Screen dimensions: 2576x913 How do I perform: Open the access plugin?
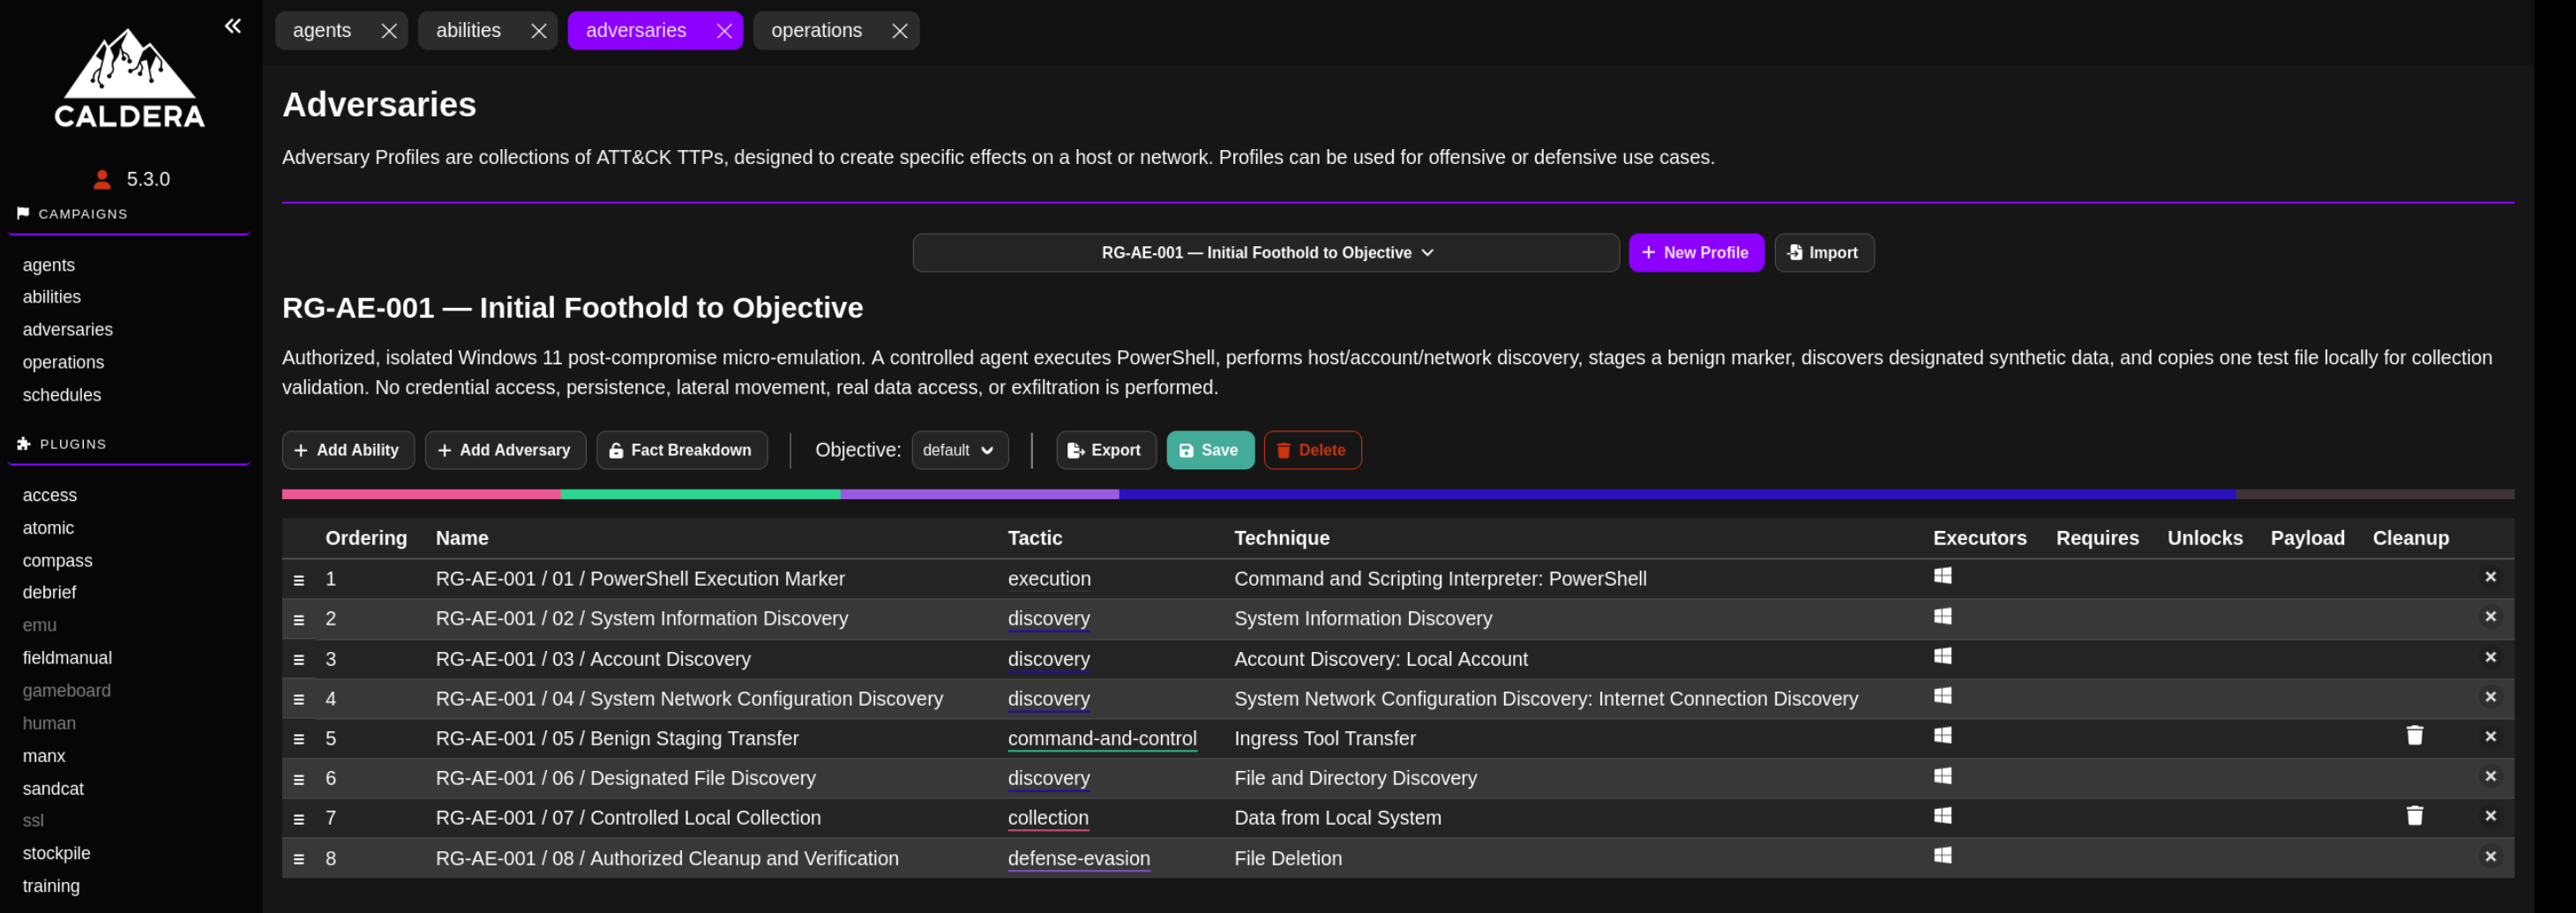point(50,495)
